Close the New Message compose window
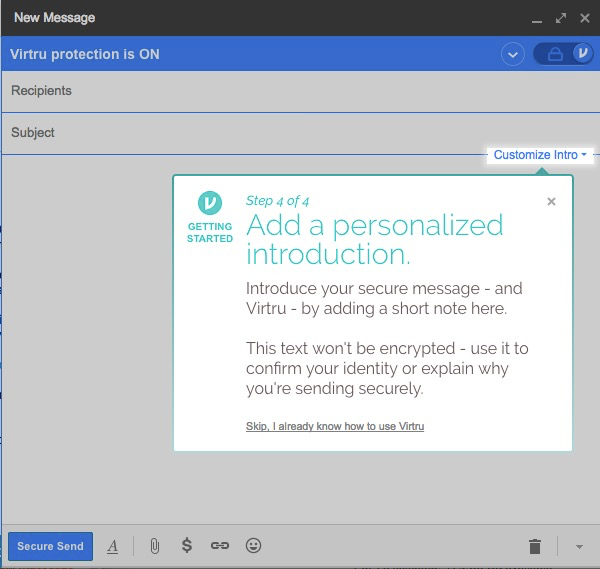The height and width of the screenshot is (569, 600). [584, 18]
